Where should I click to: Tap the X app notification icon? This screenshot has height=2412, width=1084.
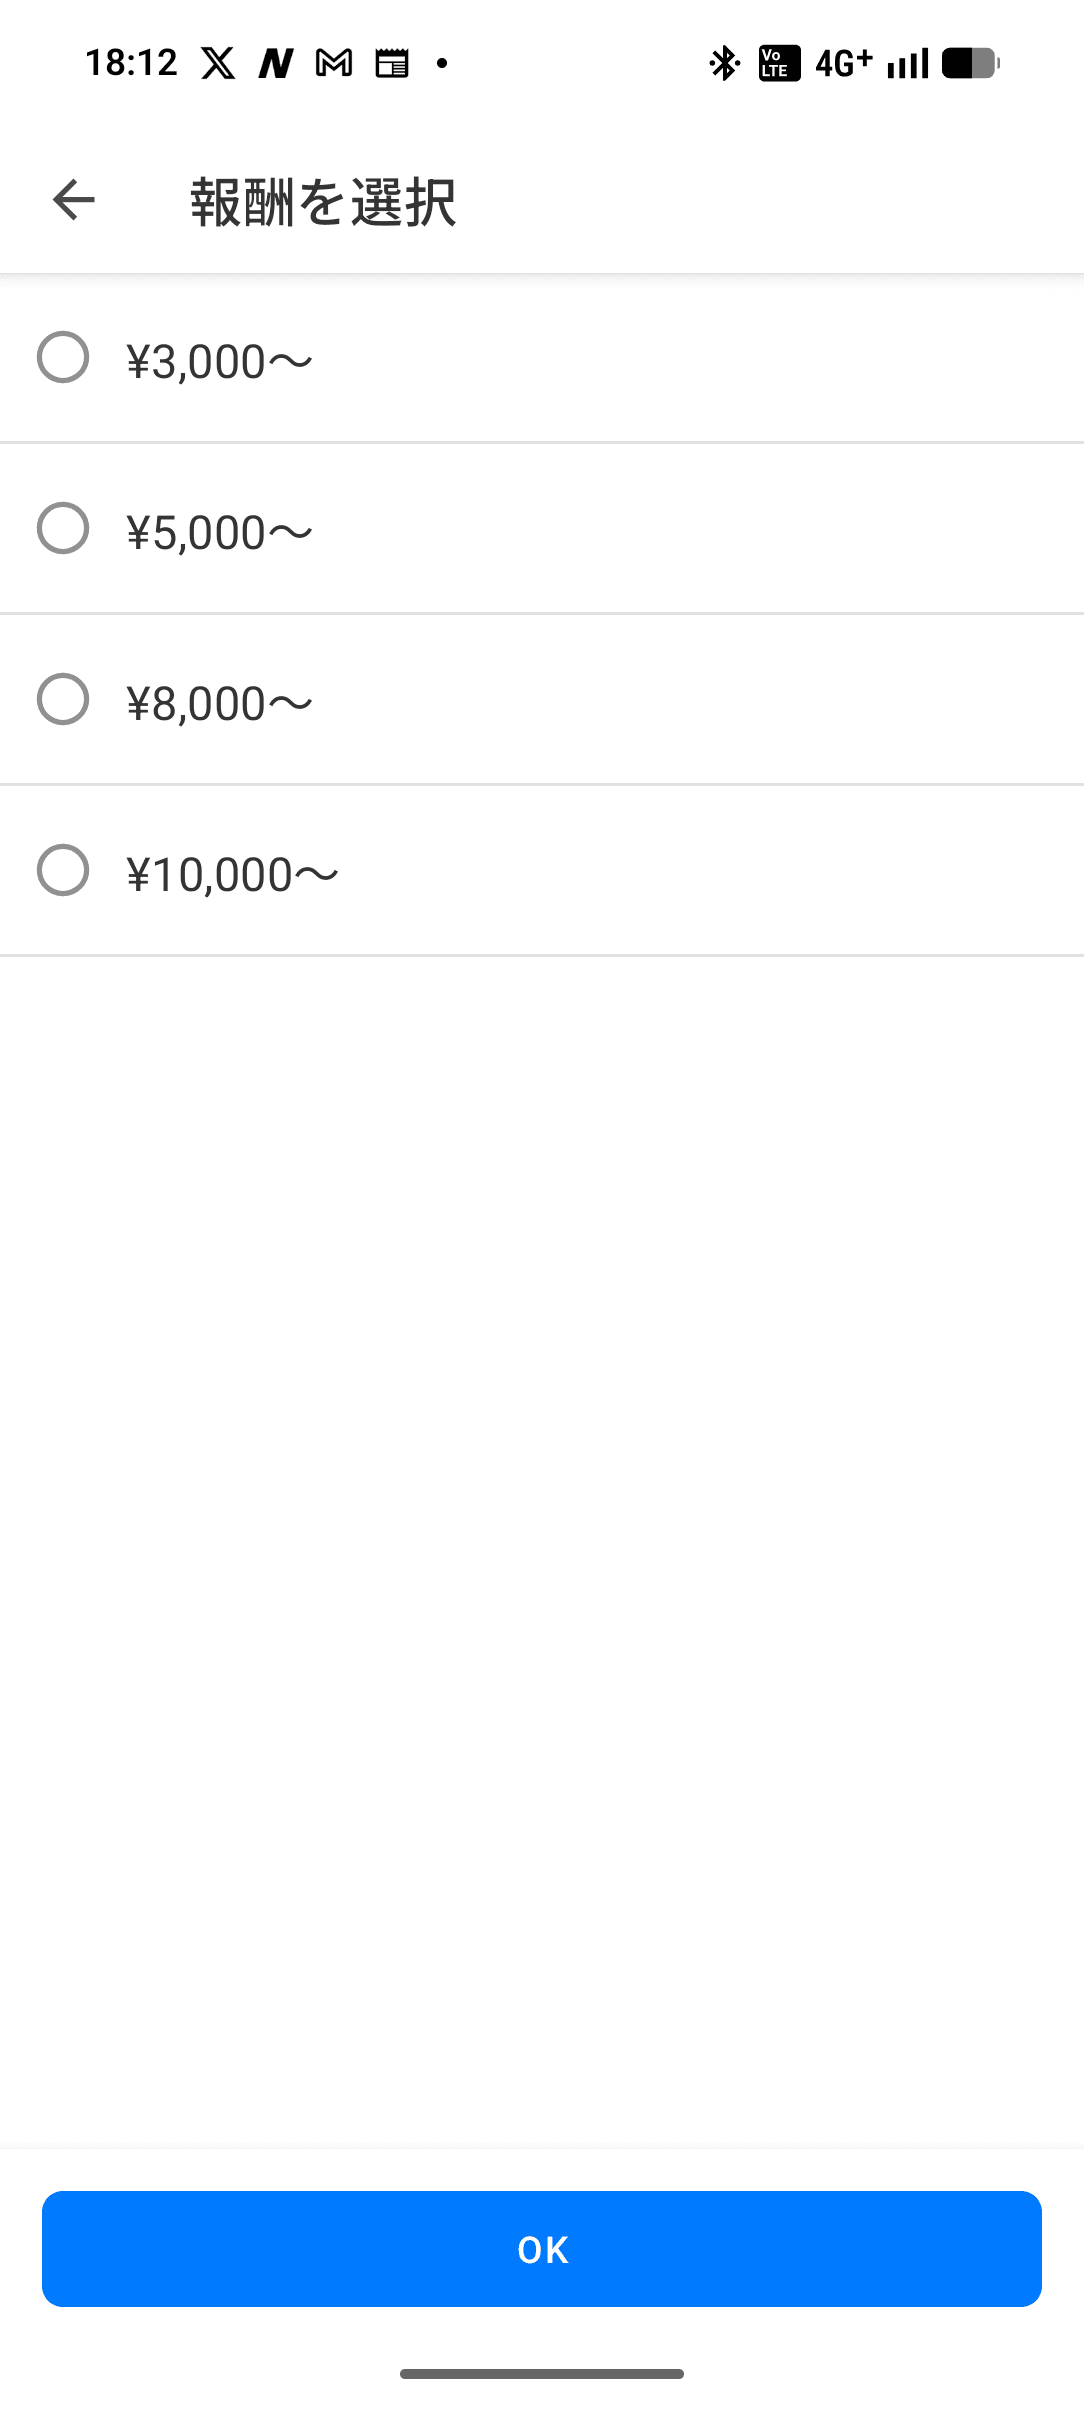(218, 64)
